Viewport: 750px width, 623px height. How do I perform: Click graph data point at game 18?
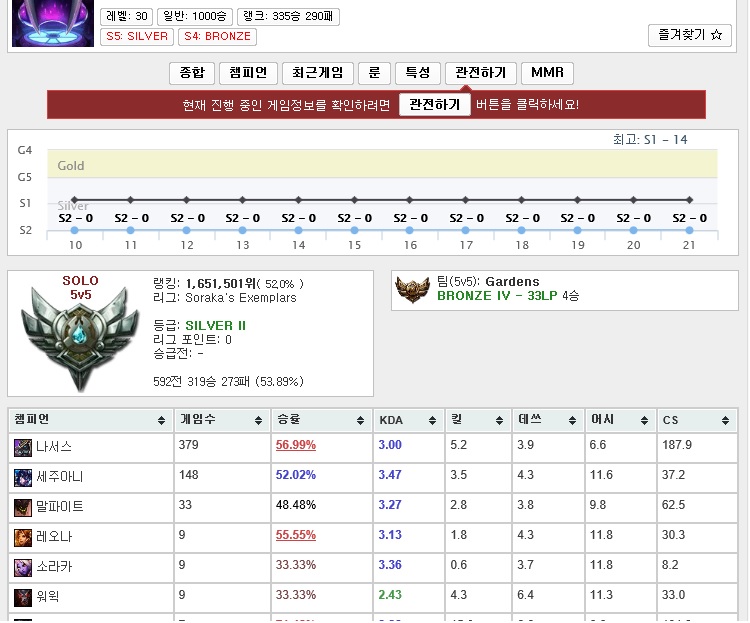521,230
